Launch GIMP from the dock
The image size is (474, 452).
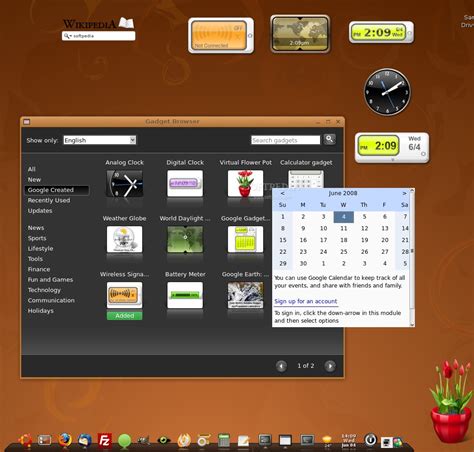coord(144,441)
